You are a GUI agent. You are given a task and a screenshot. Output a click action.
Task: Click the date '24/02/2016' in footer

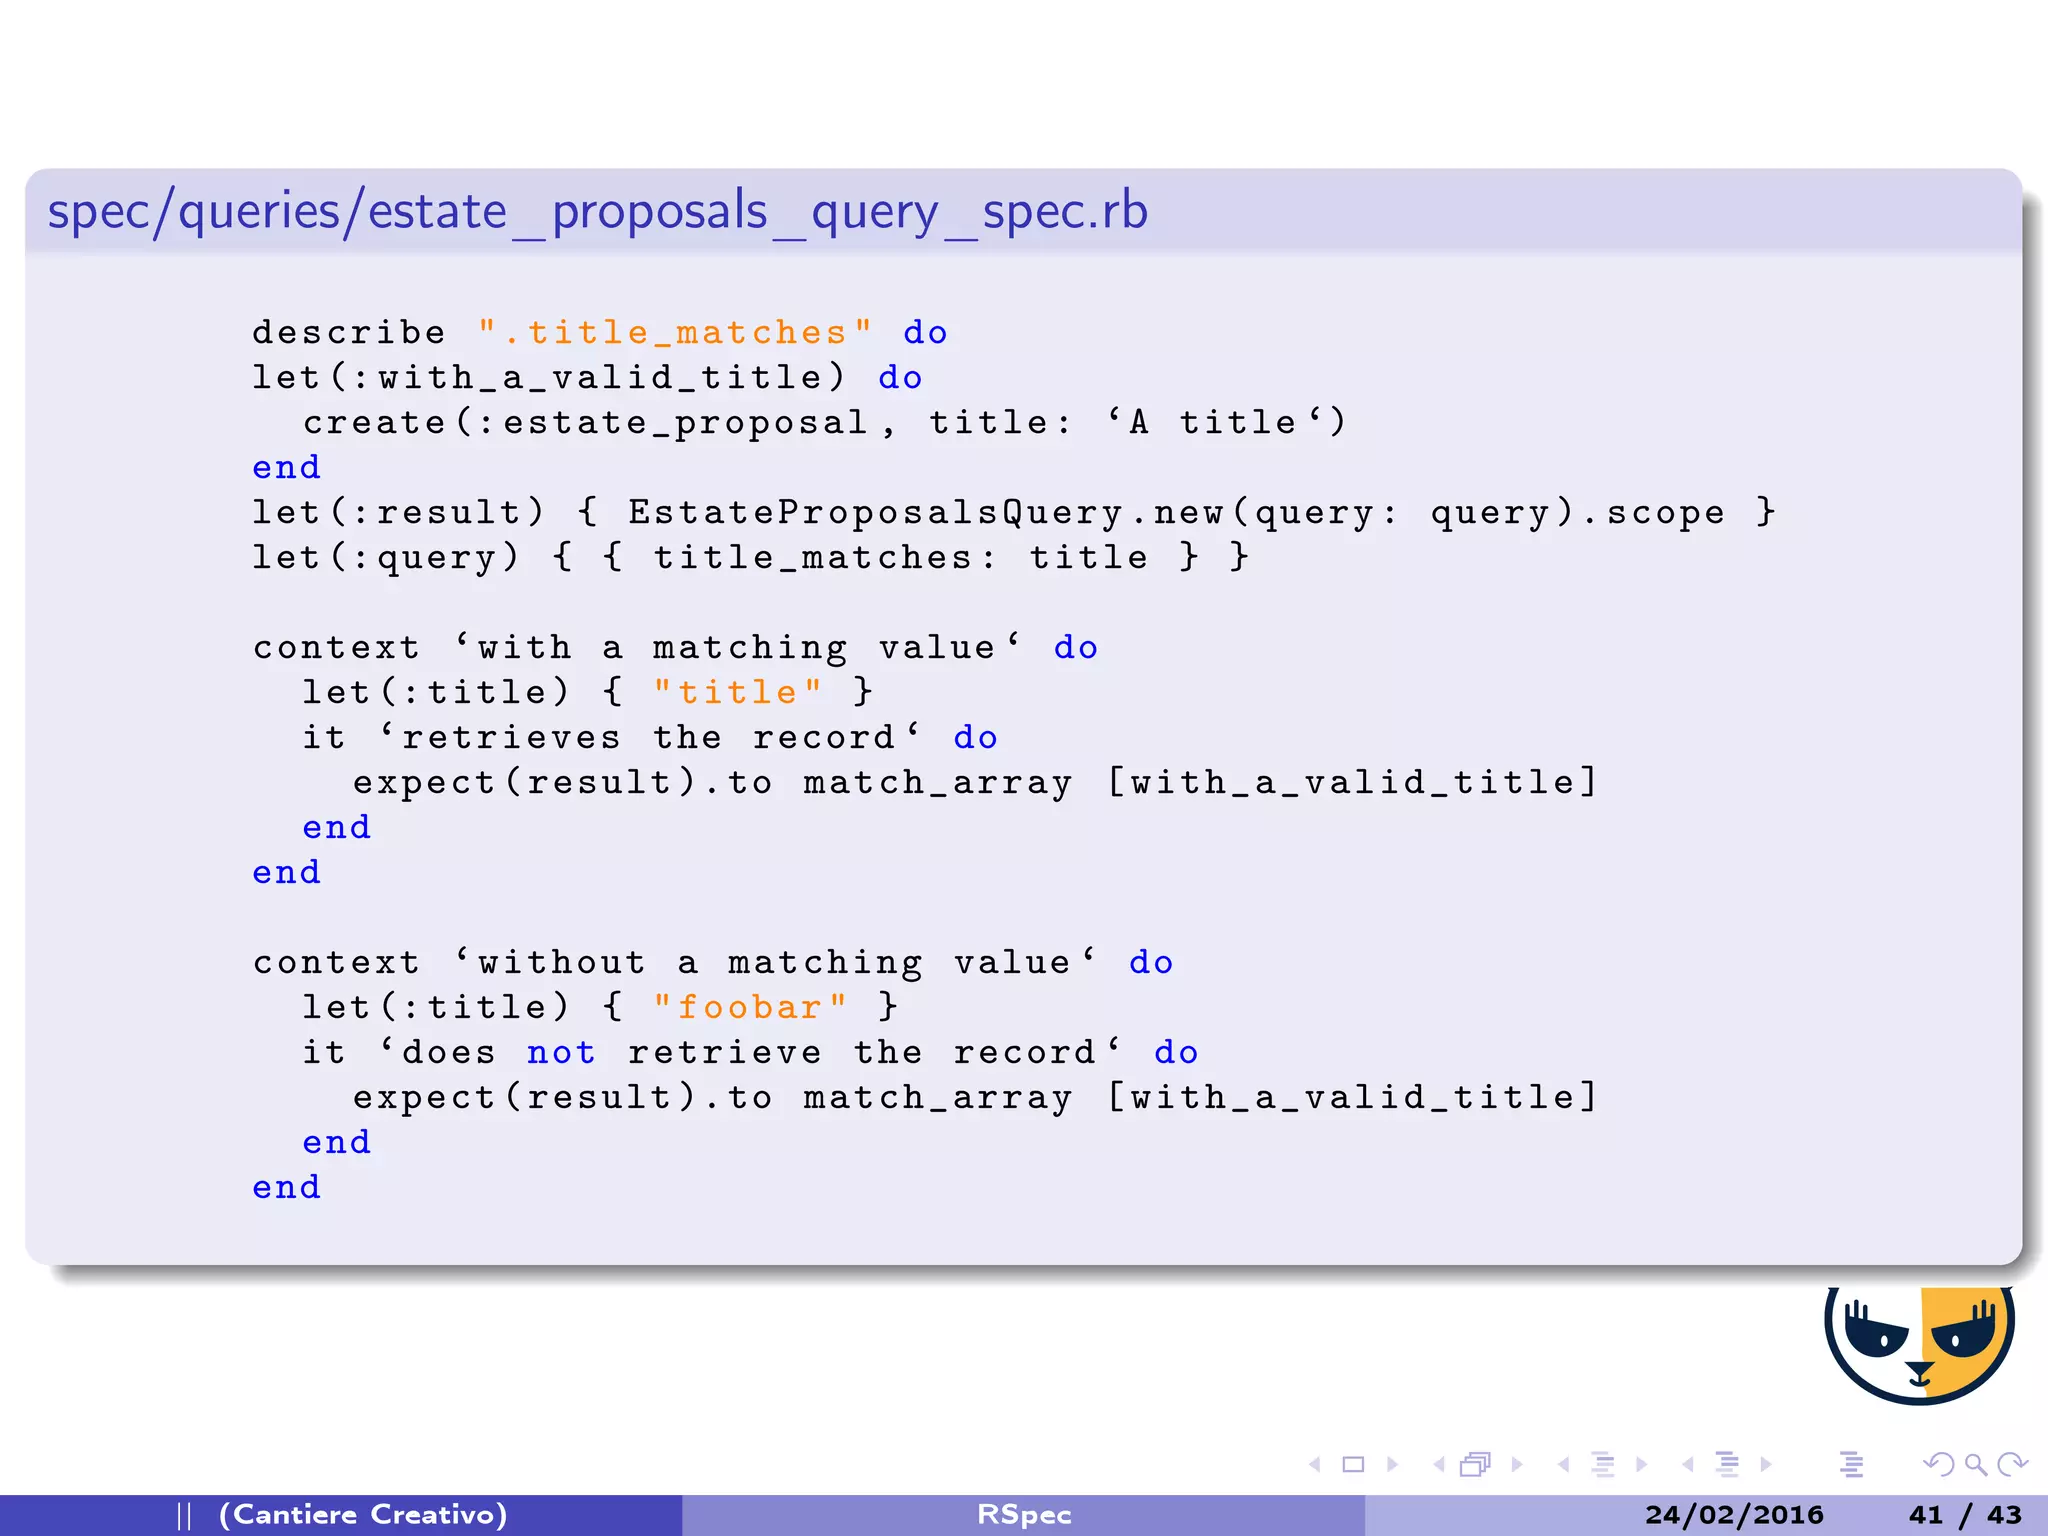[x=1734, y=1515]
